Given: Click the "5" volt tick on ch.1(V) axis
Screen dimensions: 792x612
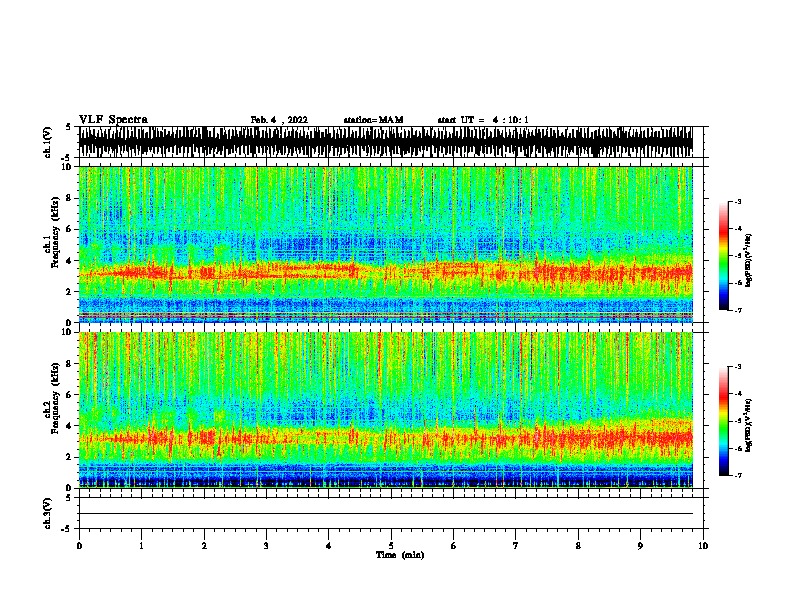Looking at the screenshot, I should (68, 127).
